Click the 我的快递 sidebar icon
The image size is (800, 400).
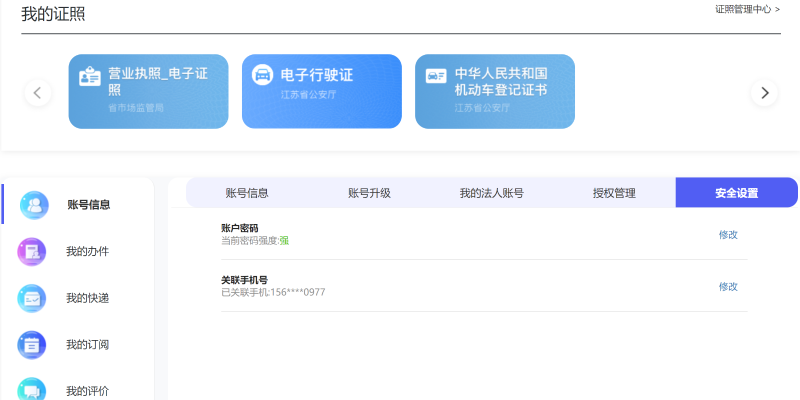32,298
